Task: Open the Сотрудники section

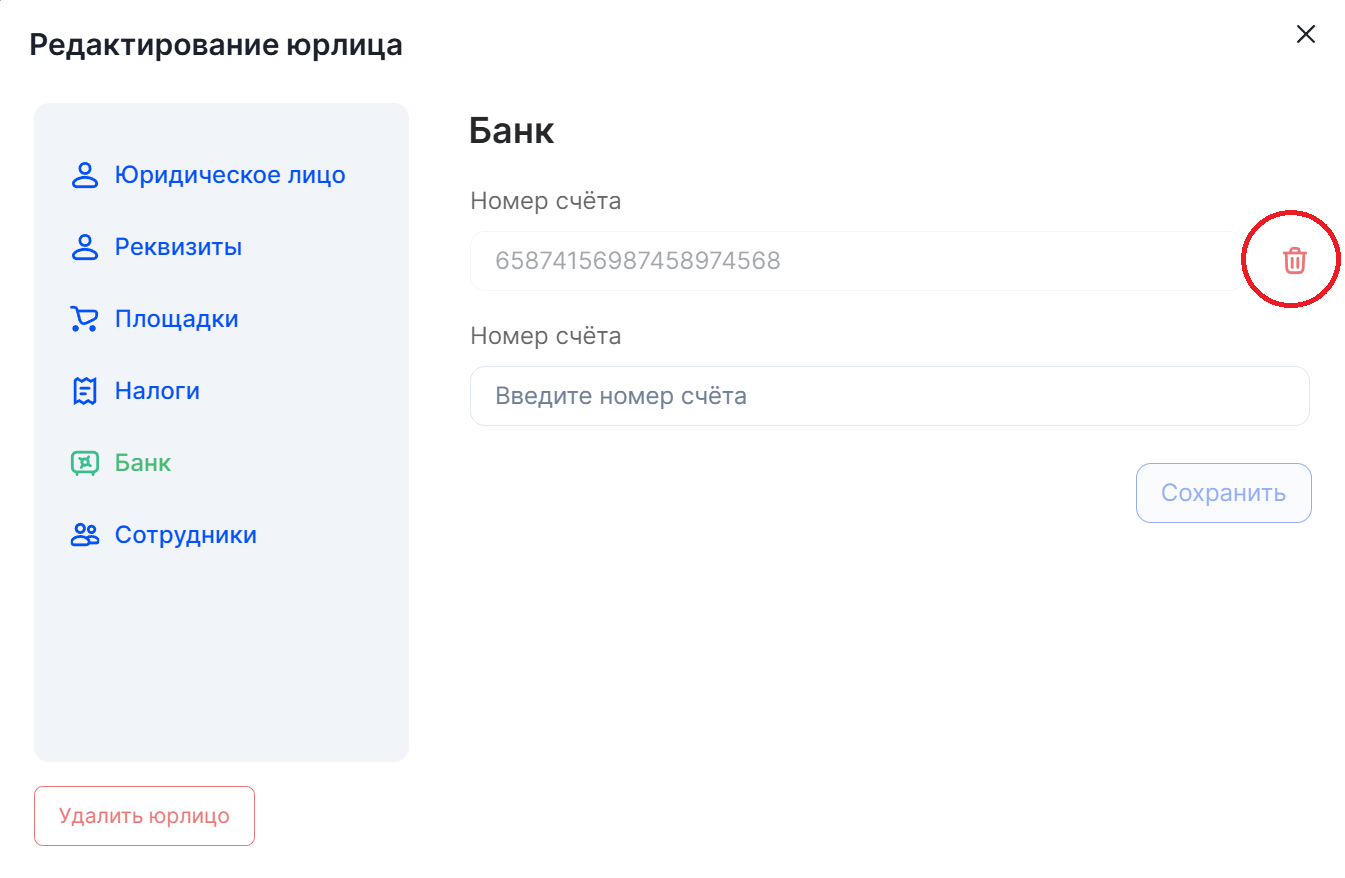Action: pos(185,535)
